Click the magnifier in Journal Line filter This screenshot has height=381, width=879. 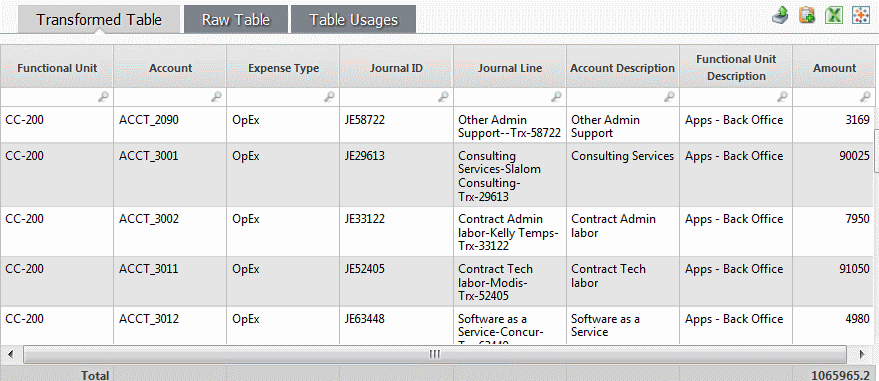click(556, 97)
